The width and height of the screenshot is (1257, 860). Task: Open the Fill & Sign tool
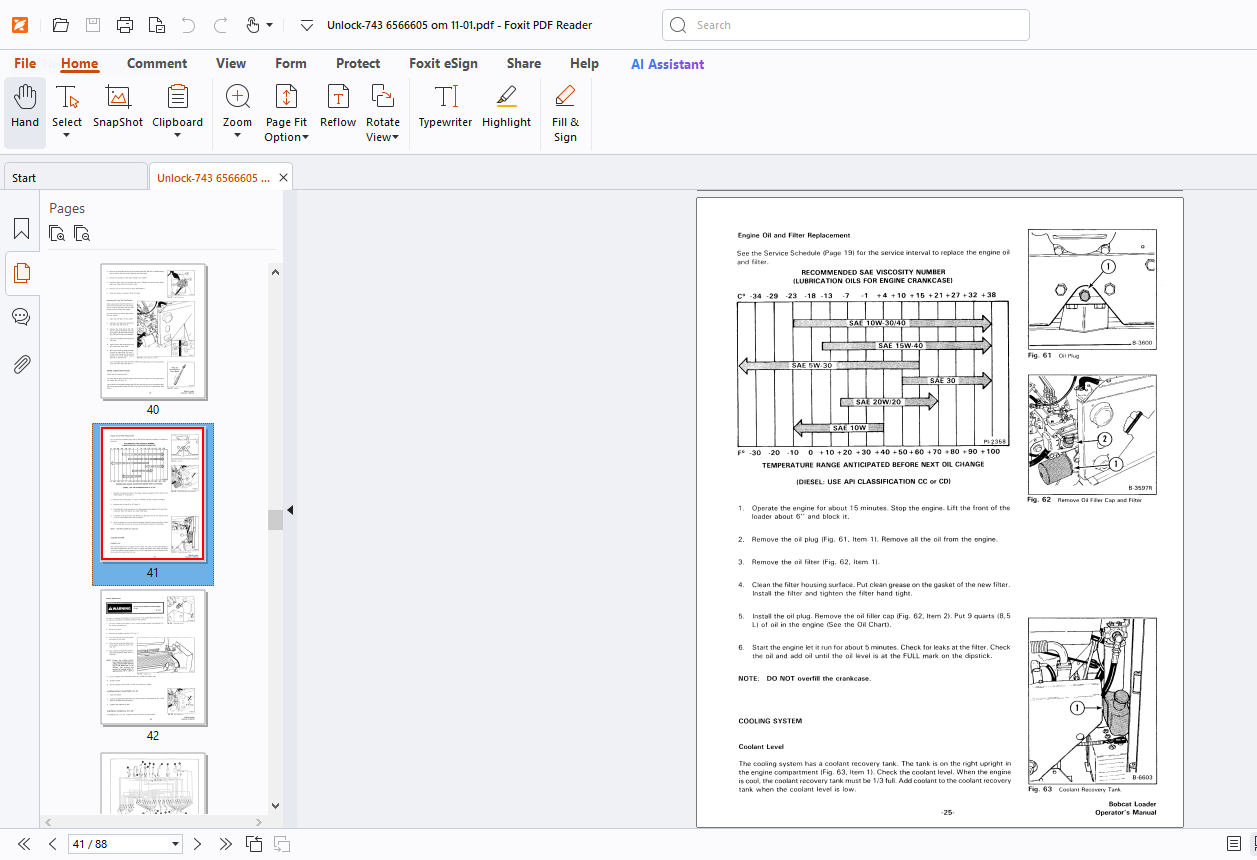point(565,112)
